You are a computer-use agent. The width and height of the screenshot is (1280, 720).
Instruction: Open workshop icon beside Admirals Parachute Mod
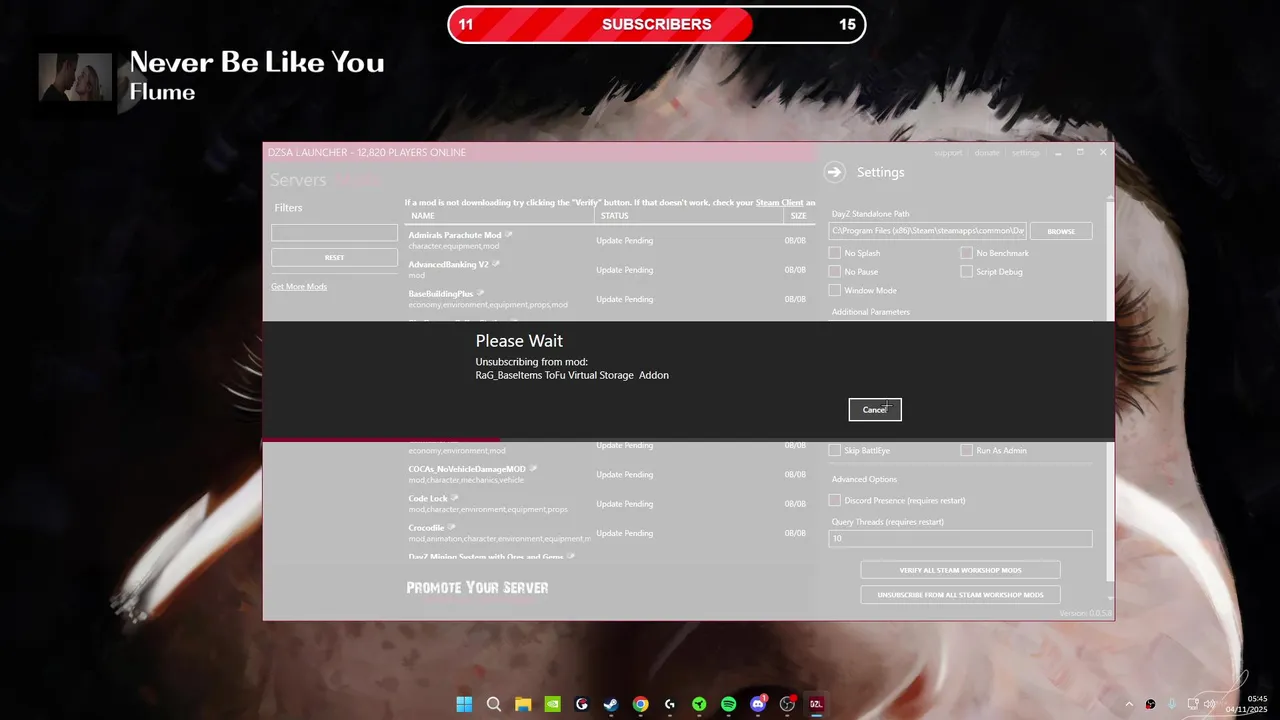click(509, 235)
